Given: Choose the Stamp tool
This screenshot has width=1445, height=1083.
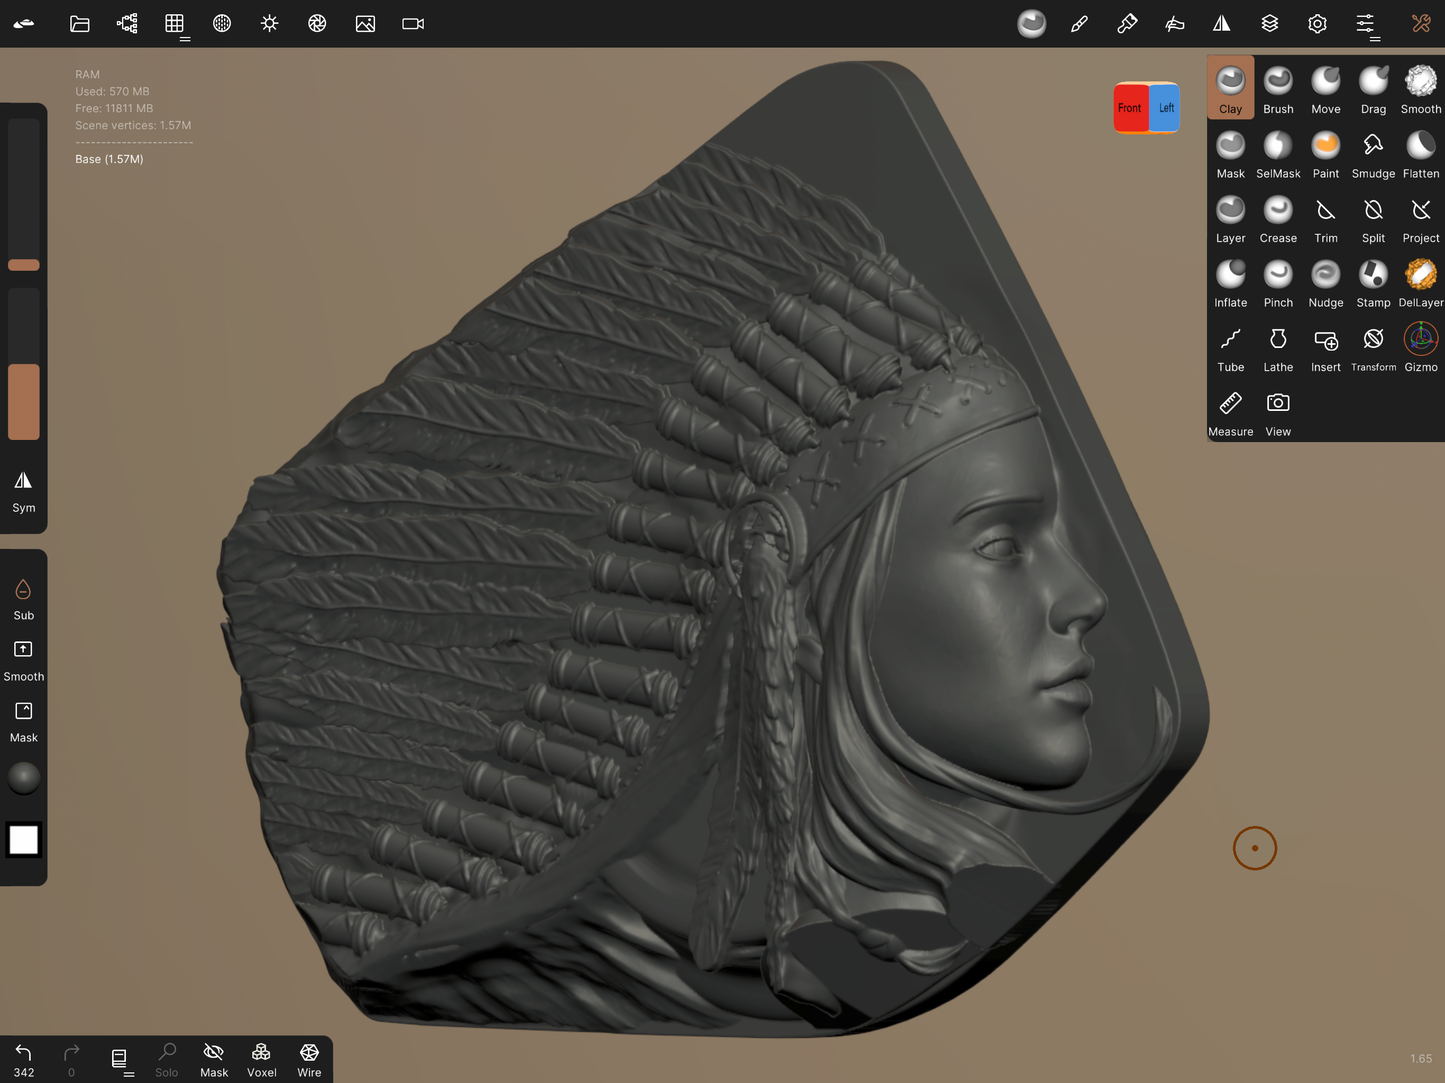Looking at the screenshot, I should tap(1373, 282).
